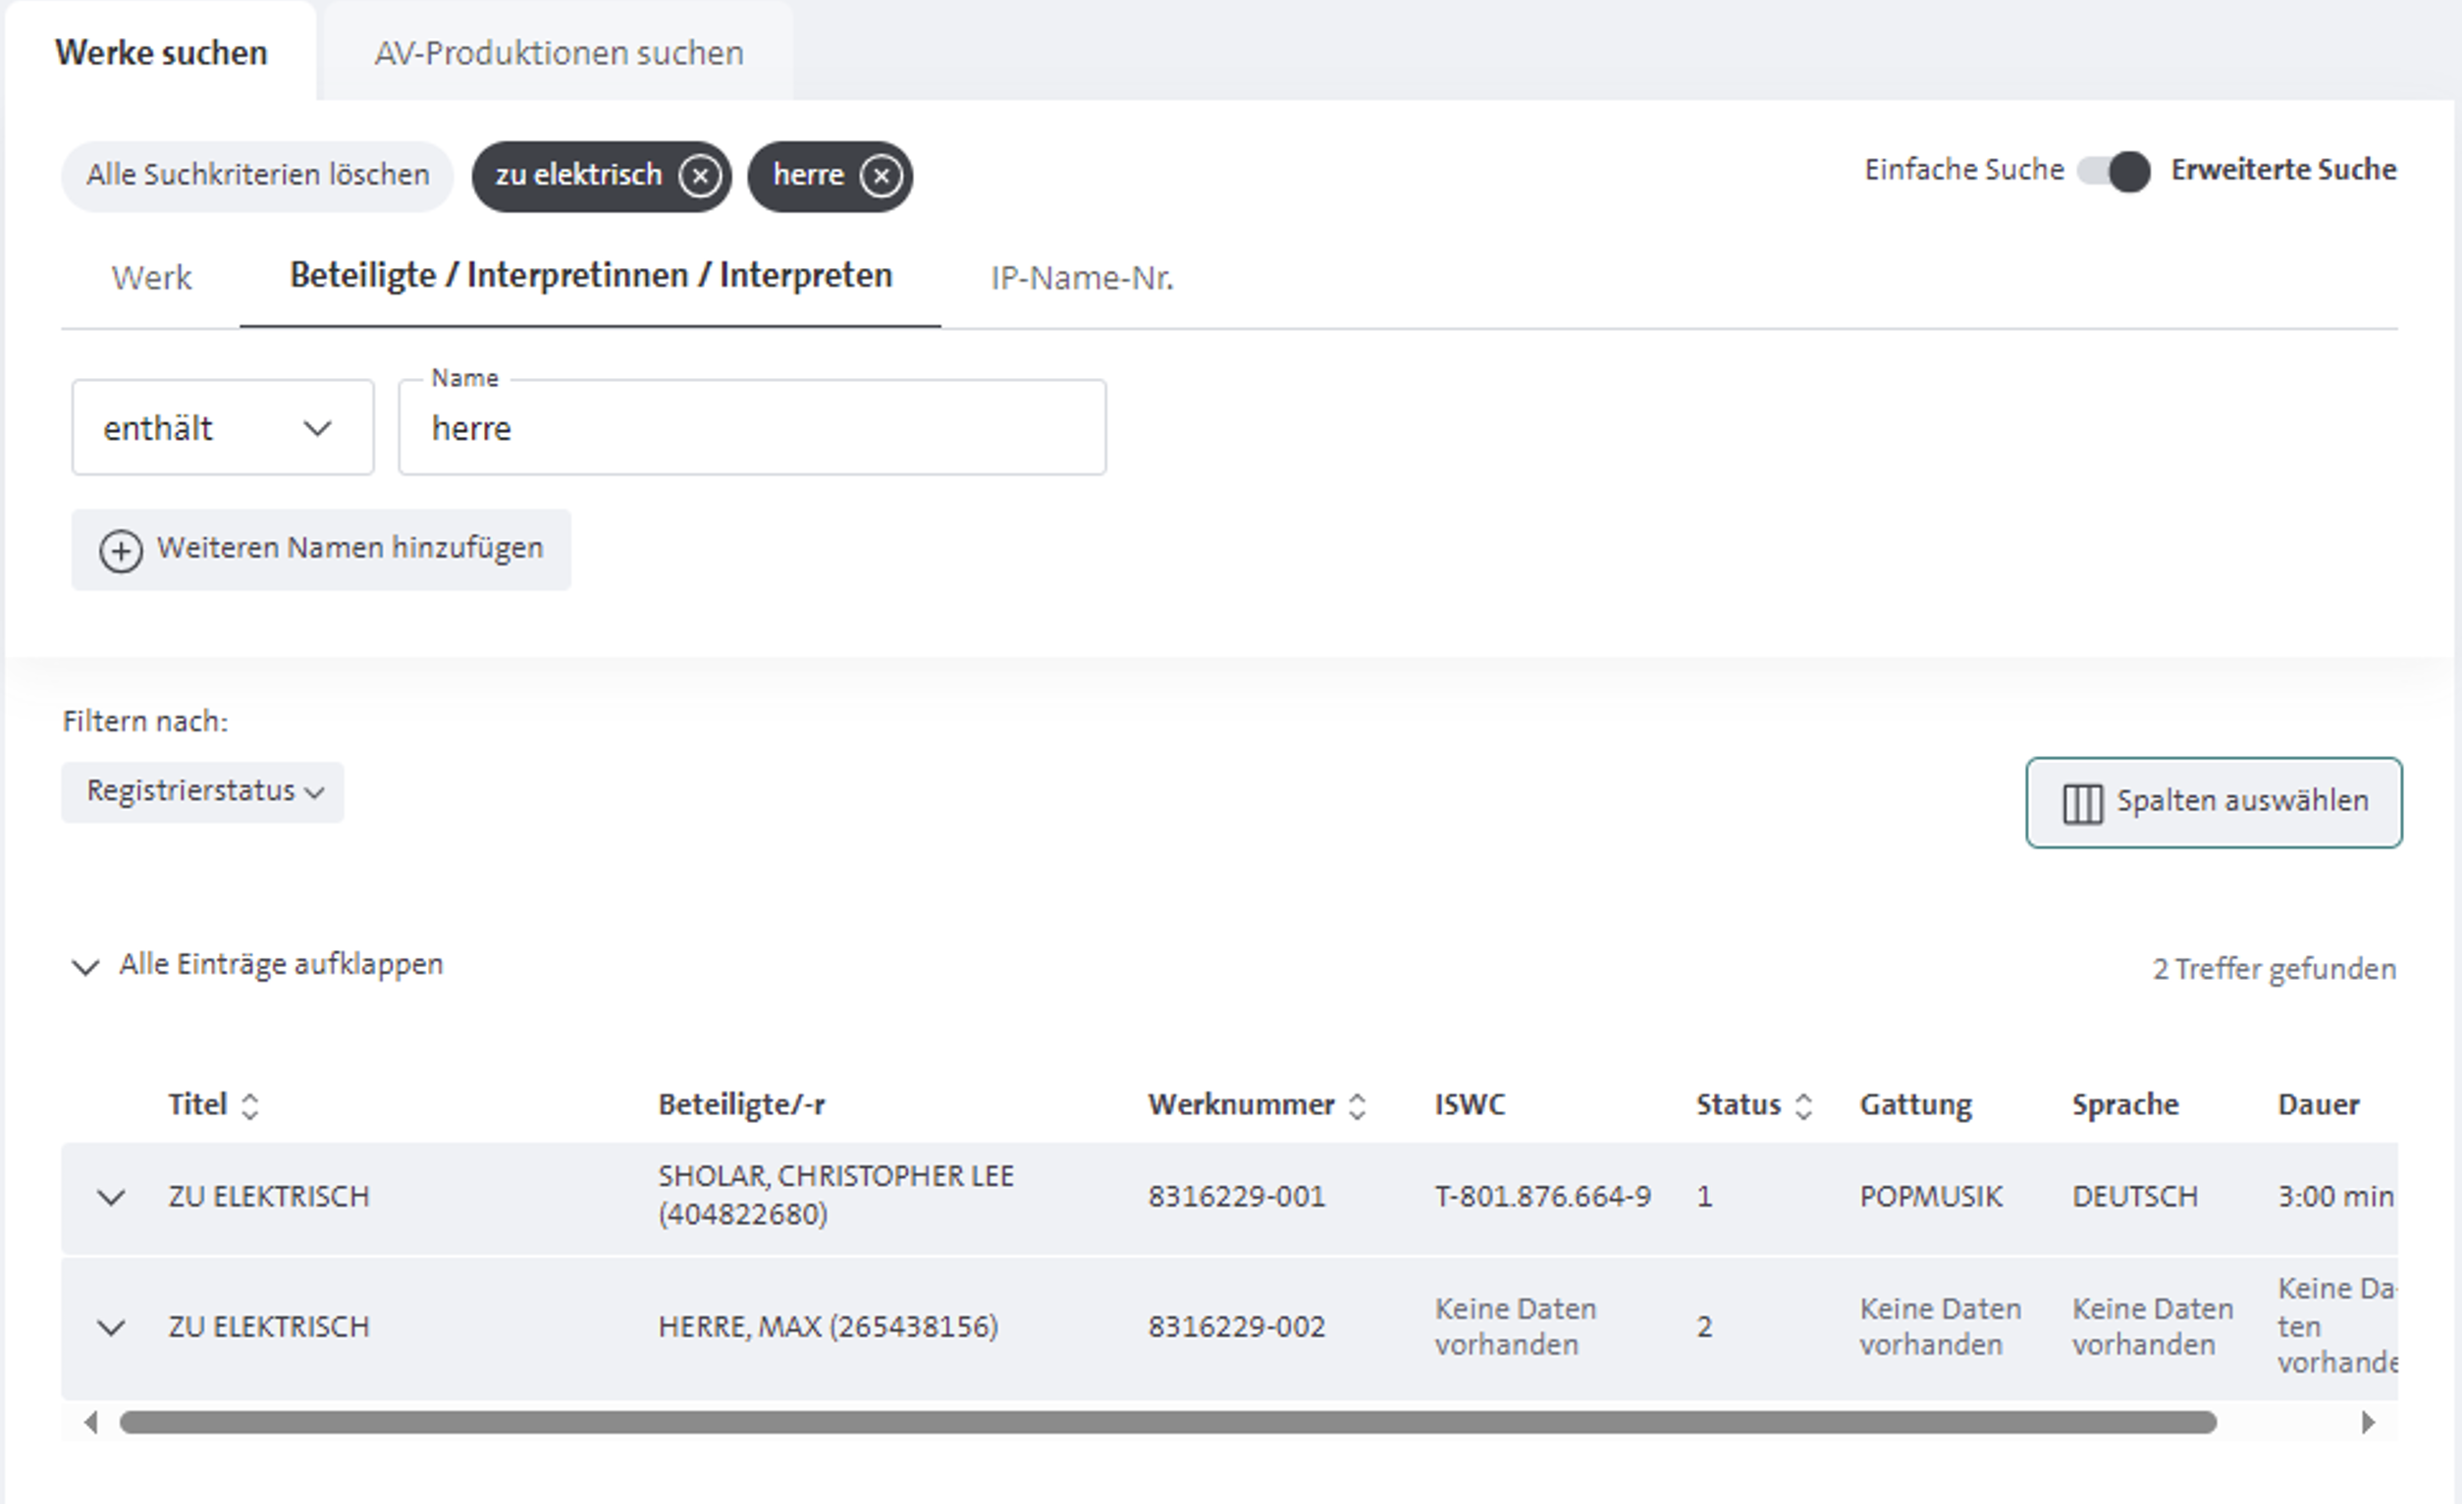This screenshot has height=1504, width=2464.
Task: Remove the 'zu elektrisch' search chip
Action: [x=700, y=176]
